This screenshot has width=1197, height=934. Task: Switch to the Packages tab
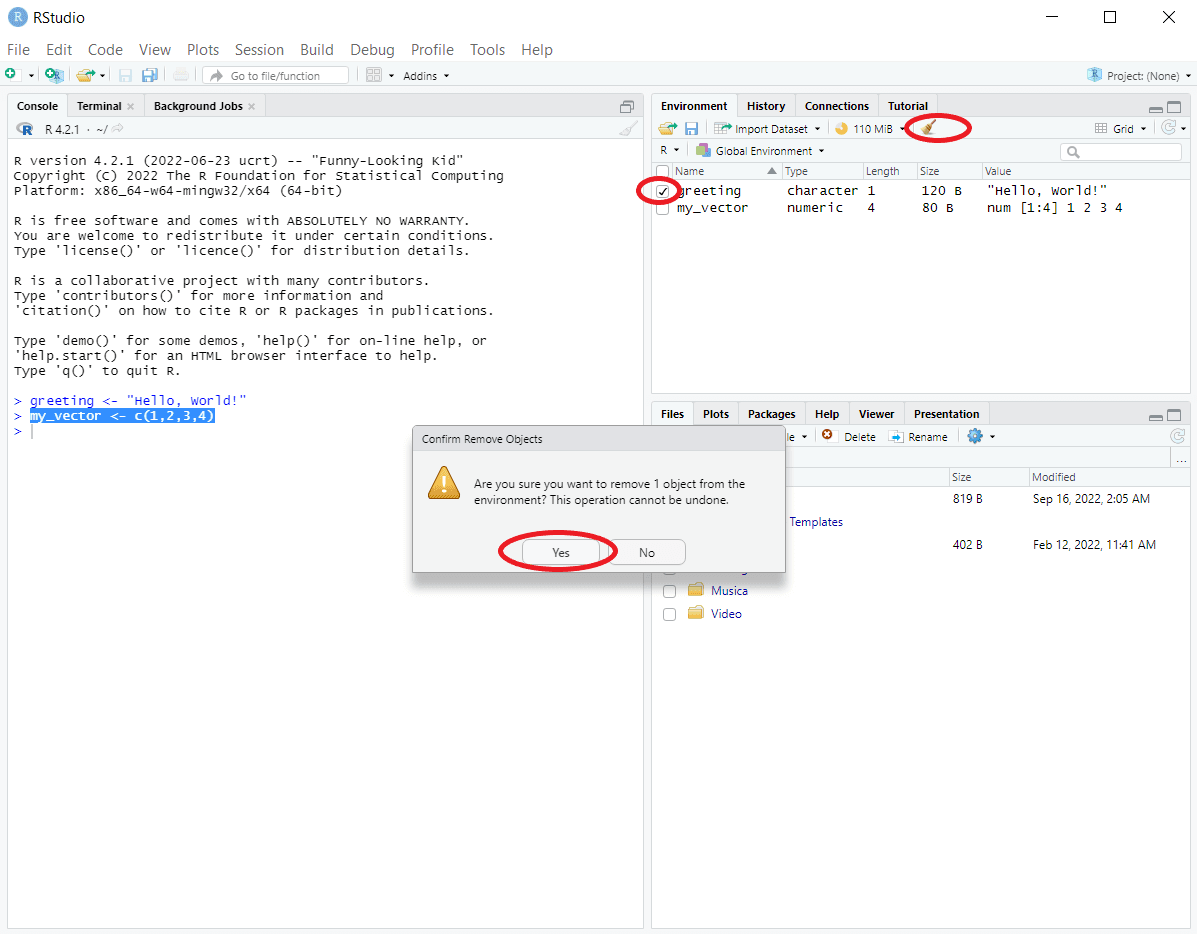(771, 414)
